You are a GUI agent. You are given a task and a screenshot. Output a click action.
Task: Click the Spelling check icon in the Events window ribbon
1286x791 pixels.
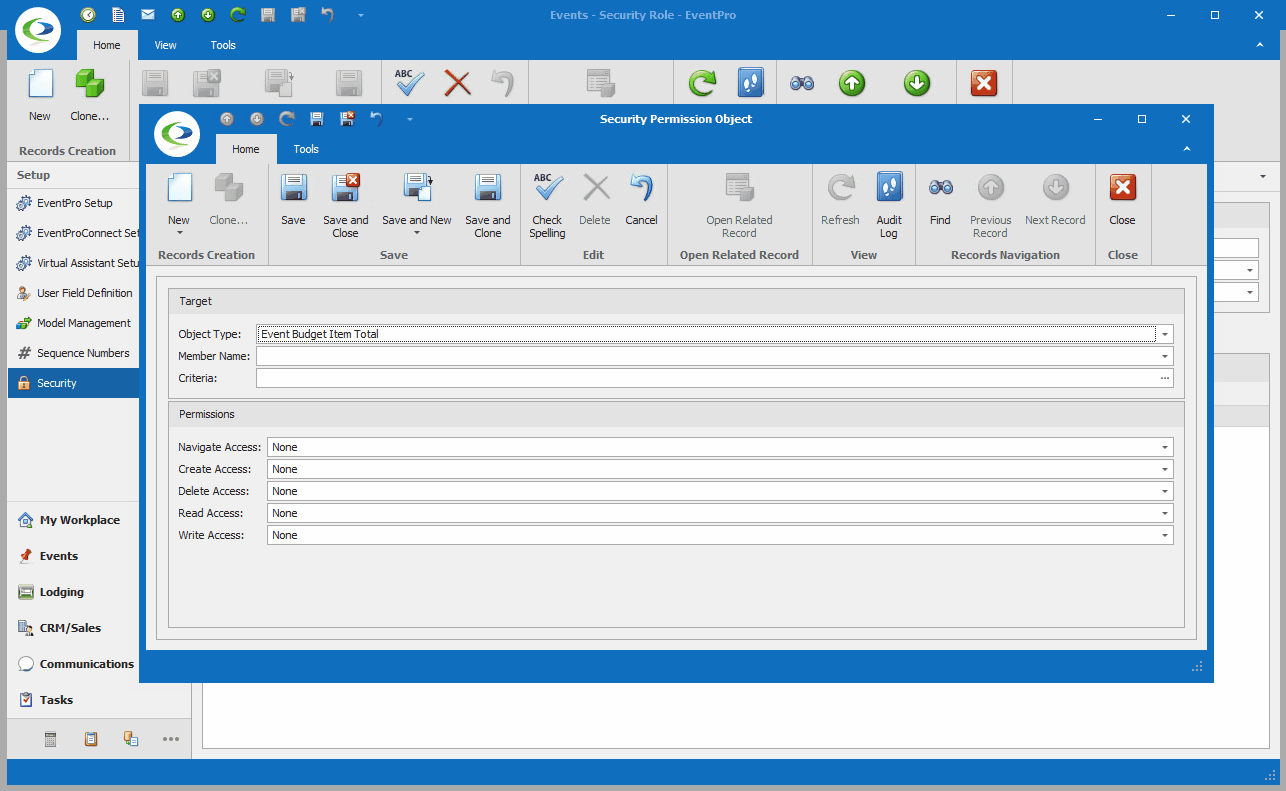pyautogui.click(x=409, y=83)
